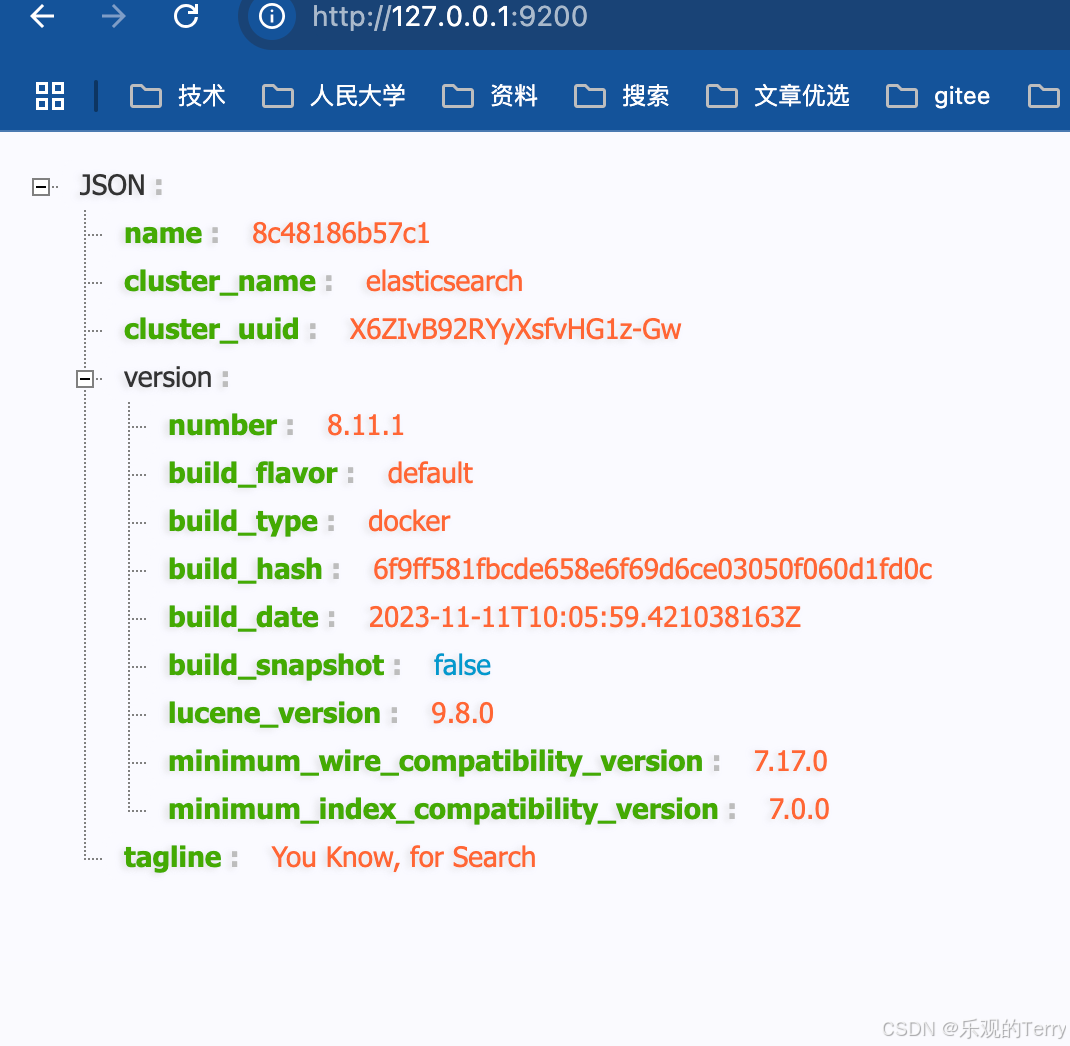The height and width of the screenshot is (1046, 1070).
Task: Click the value X6ZIvB92RYyXsfvHG1z-Gw
Action: pos(515,329)
